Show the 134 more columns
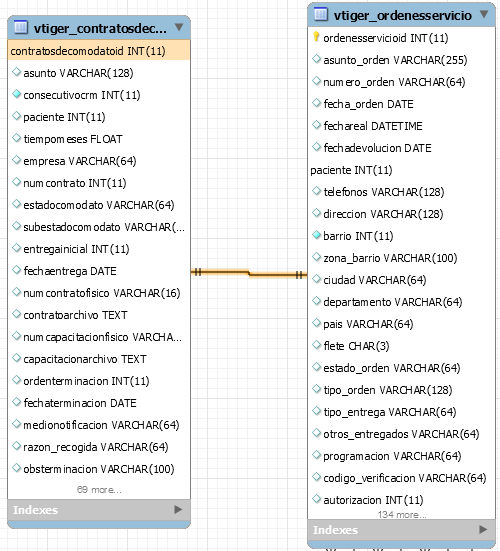 [402, 514]
